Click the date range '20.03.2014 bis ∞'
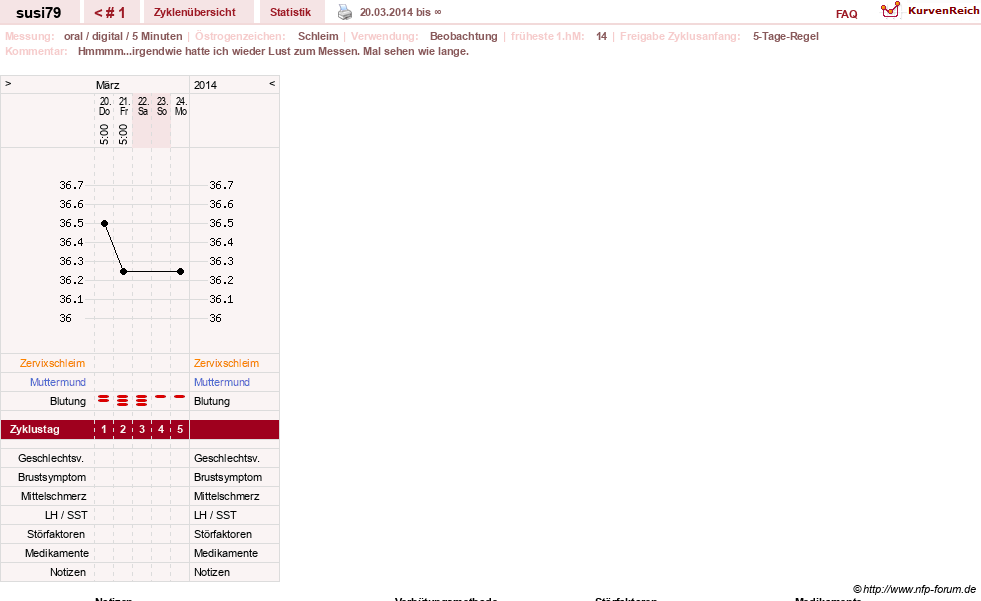This screenshot has width=981, height=601. [400, 12]
